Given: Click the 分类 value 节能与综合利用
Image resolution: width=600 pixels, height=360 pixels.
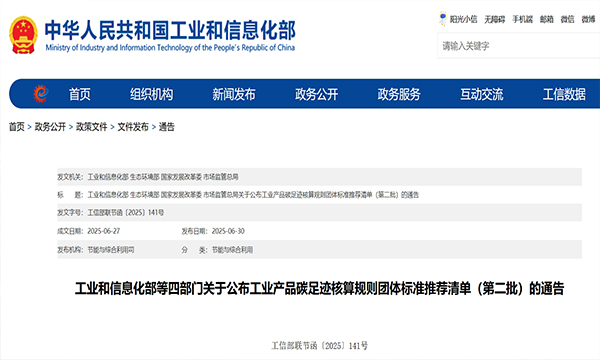Looking at the screenshot, I should click(232, 250).
